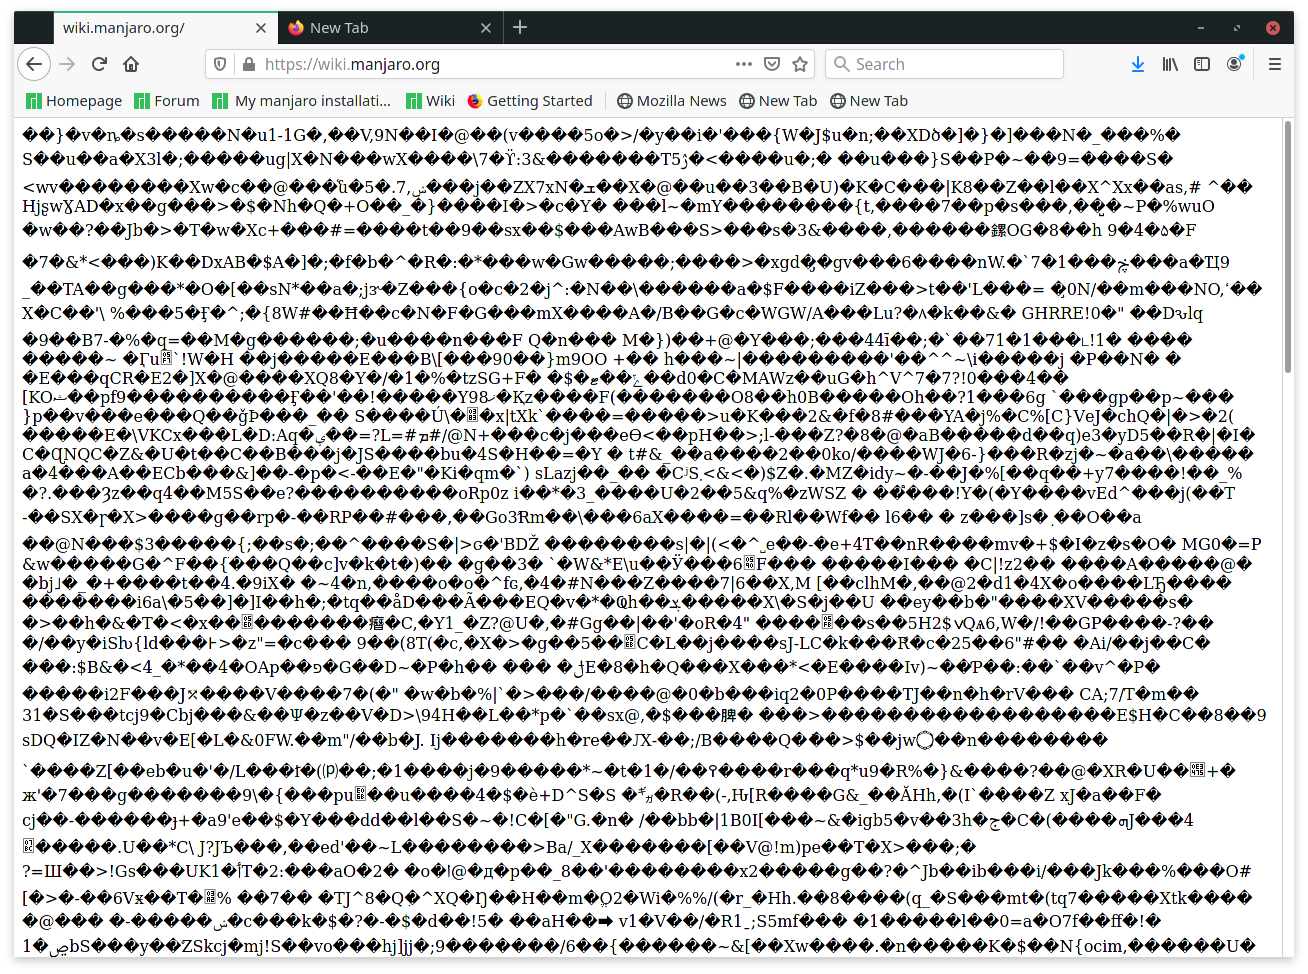The width and height of the screenshot is (1308, 974).
Task: Go to the Firefox home page
Action: pos(131,64)
